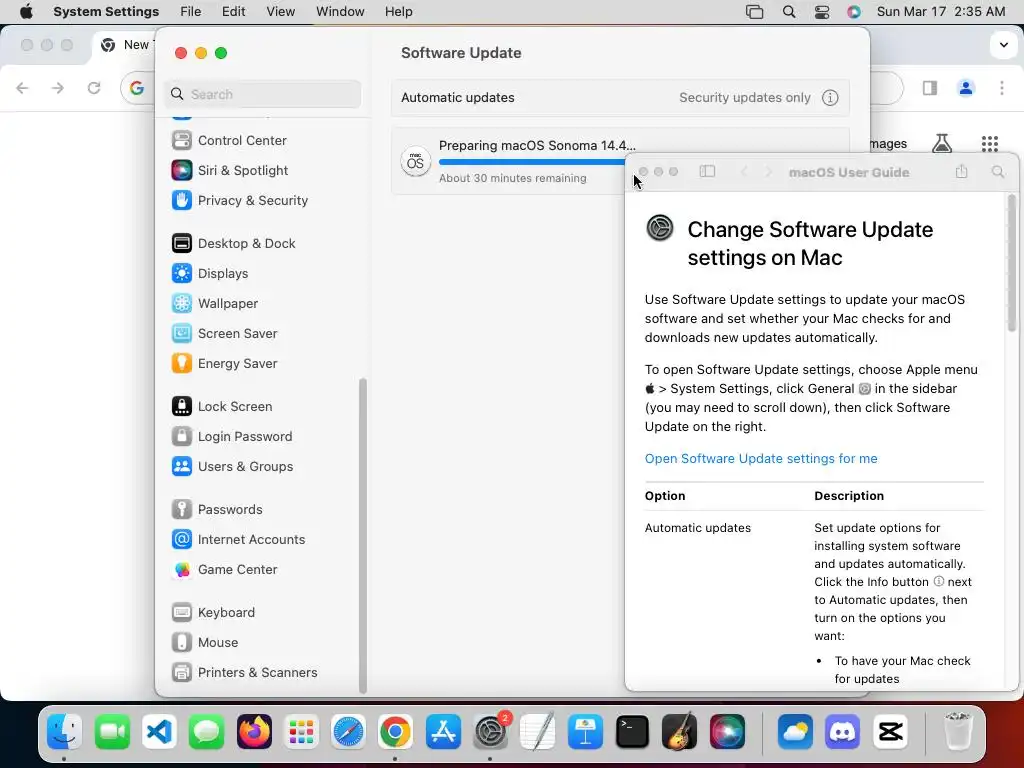Open Google apps grid in Chrome

coord(990,144)
